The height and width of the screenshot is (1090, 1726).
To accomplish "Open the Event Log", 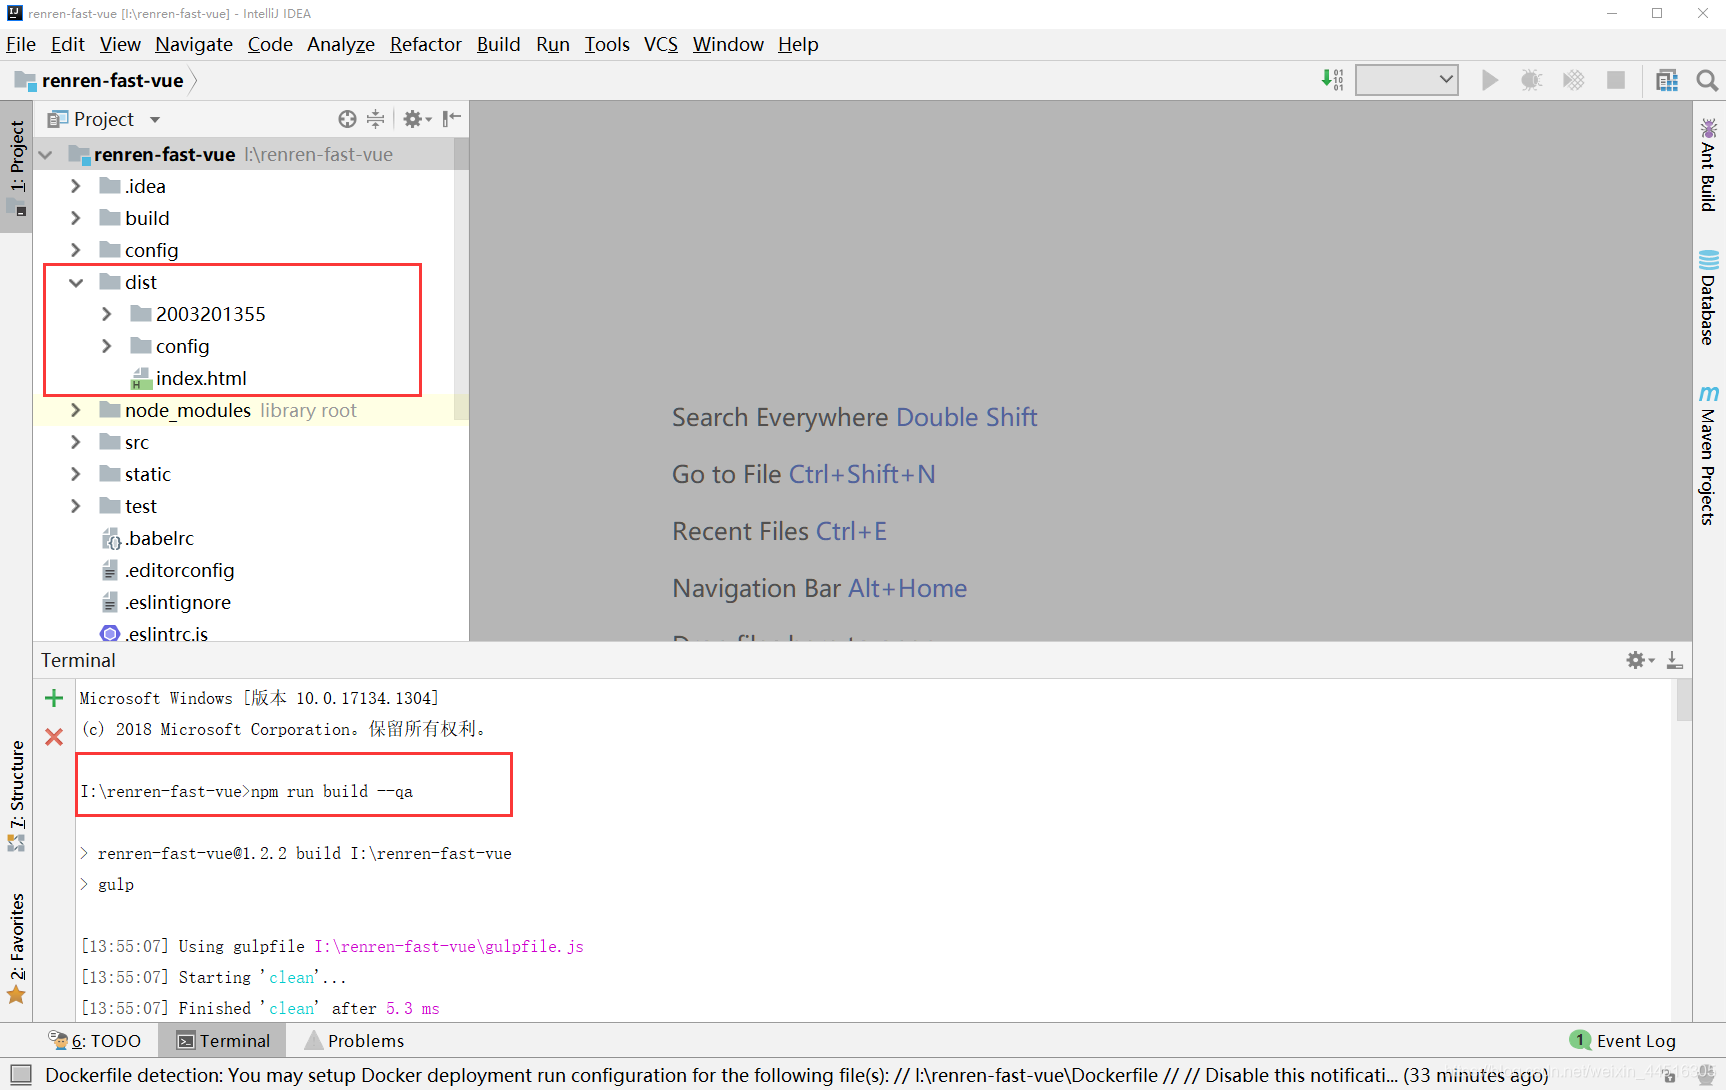I will click(1623, 1041).
